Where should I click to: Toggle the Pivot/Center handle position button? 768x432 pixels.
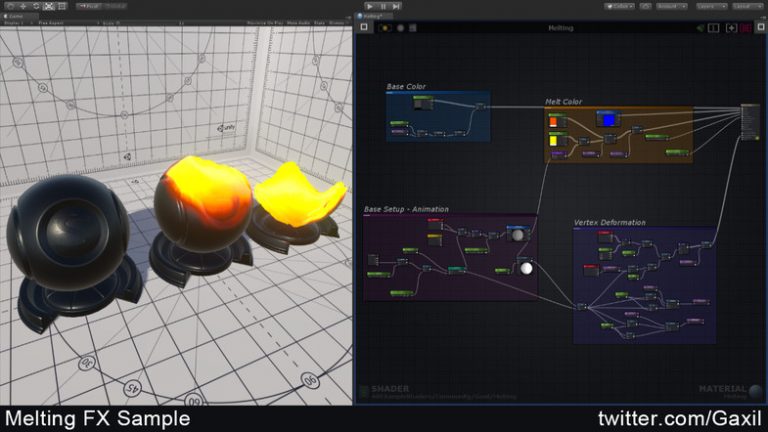click(x=89, y=6)
